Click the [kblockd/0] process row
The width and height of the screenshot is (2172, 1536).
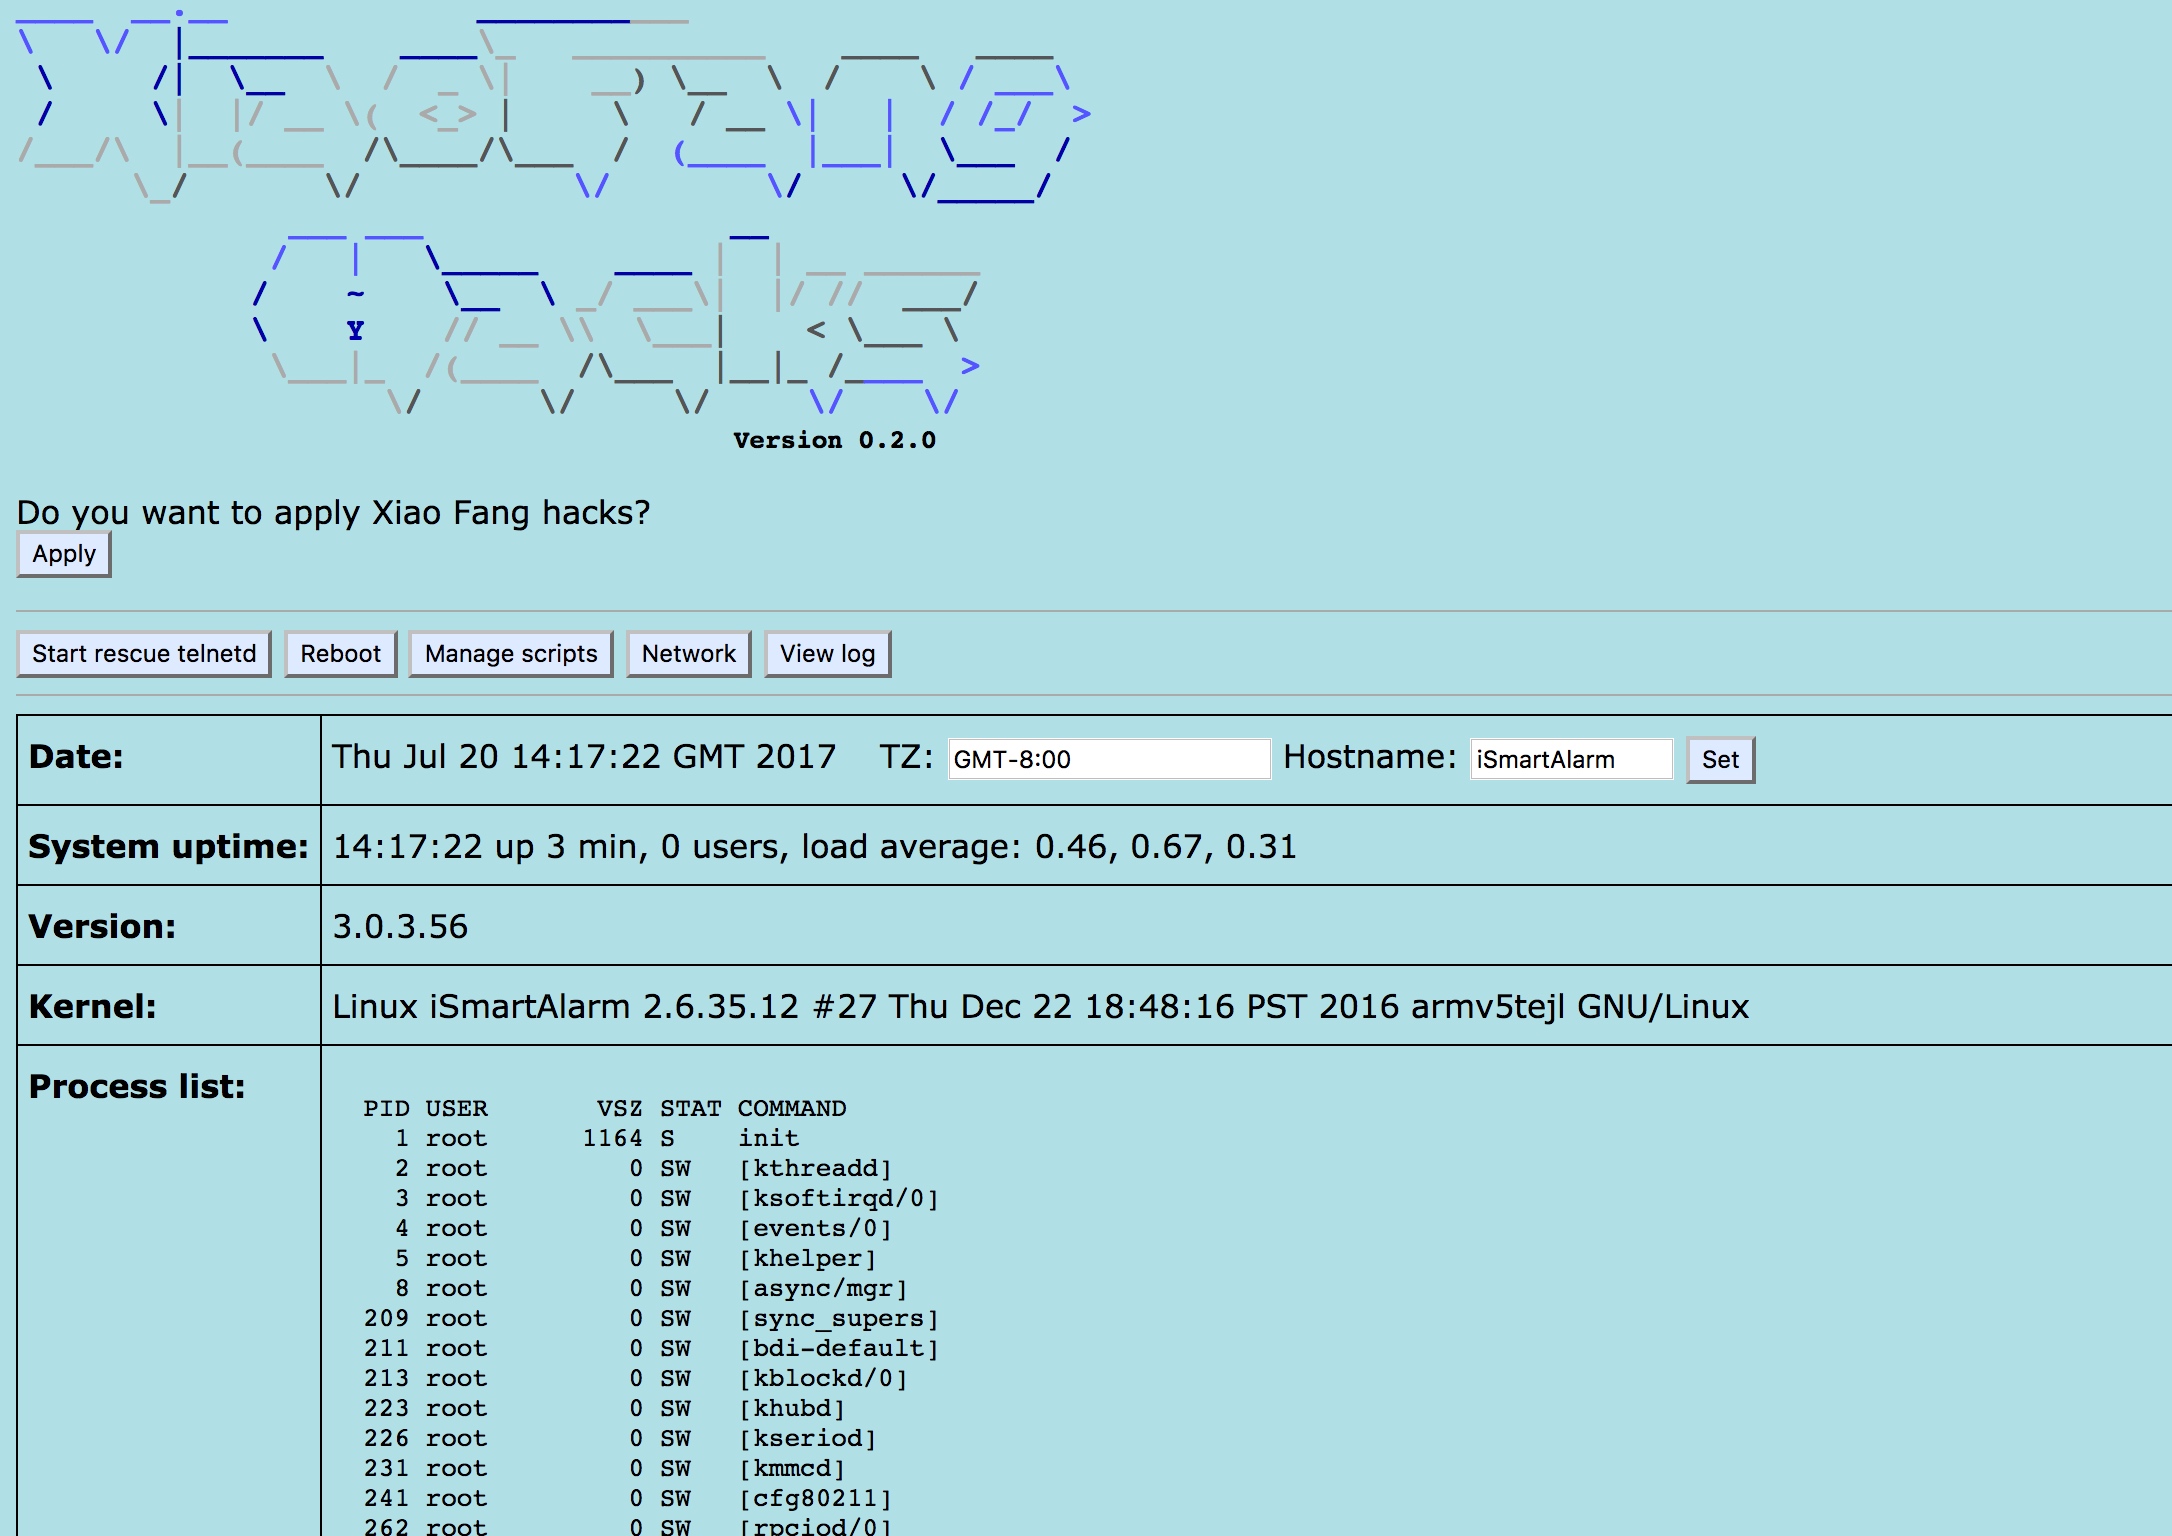[635, 1379]
